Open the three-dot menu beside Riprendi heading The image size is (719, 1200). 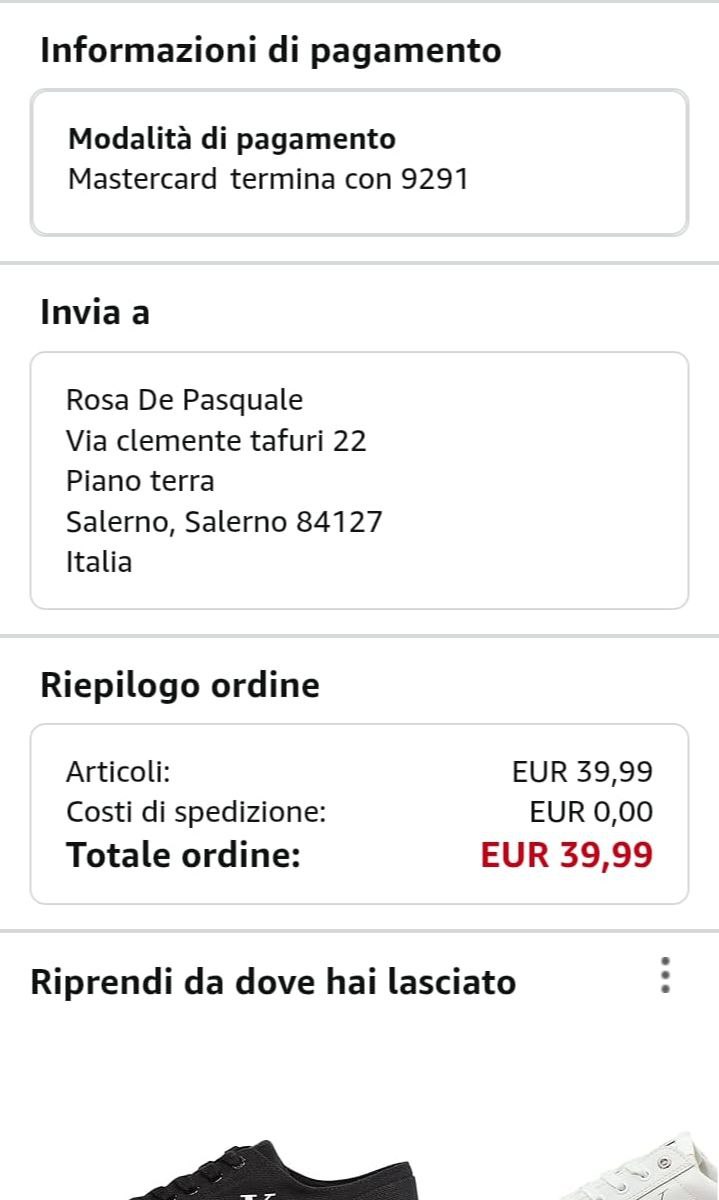(x=666, y=976)
